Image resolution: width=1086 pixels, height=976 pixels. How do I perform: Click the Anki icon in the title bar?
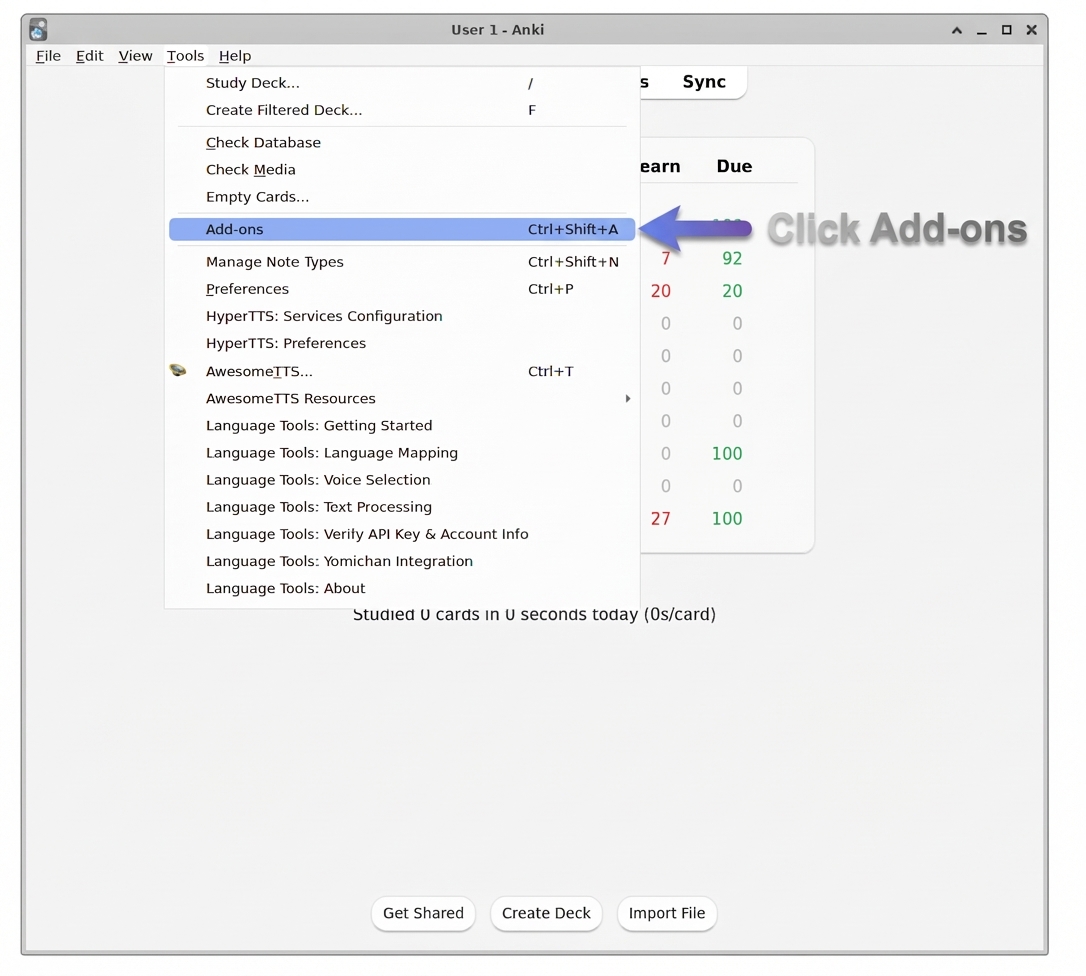(37, 29)
